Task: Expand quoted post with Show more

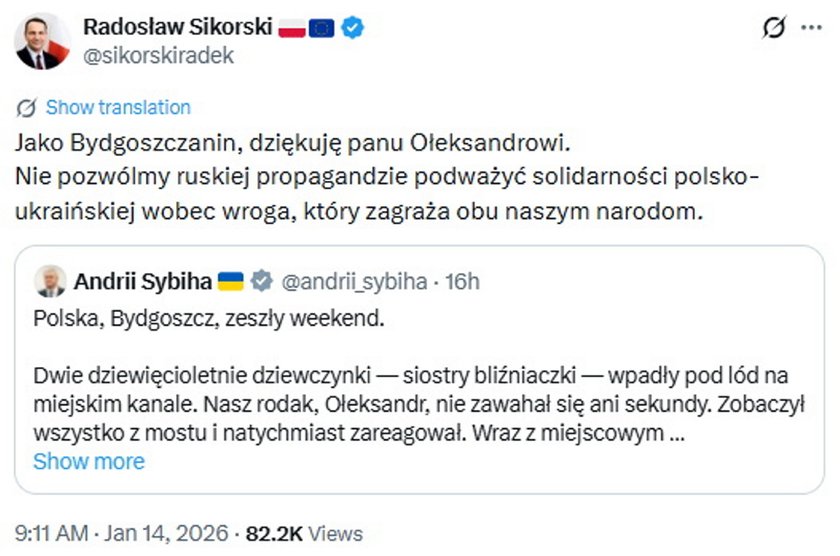Action: (x=89, y=461)
